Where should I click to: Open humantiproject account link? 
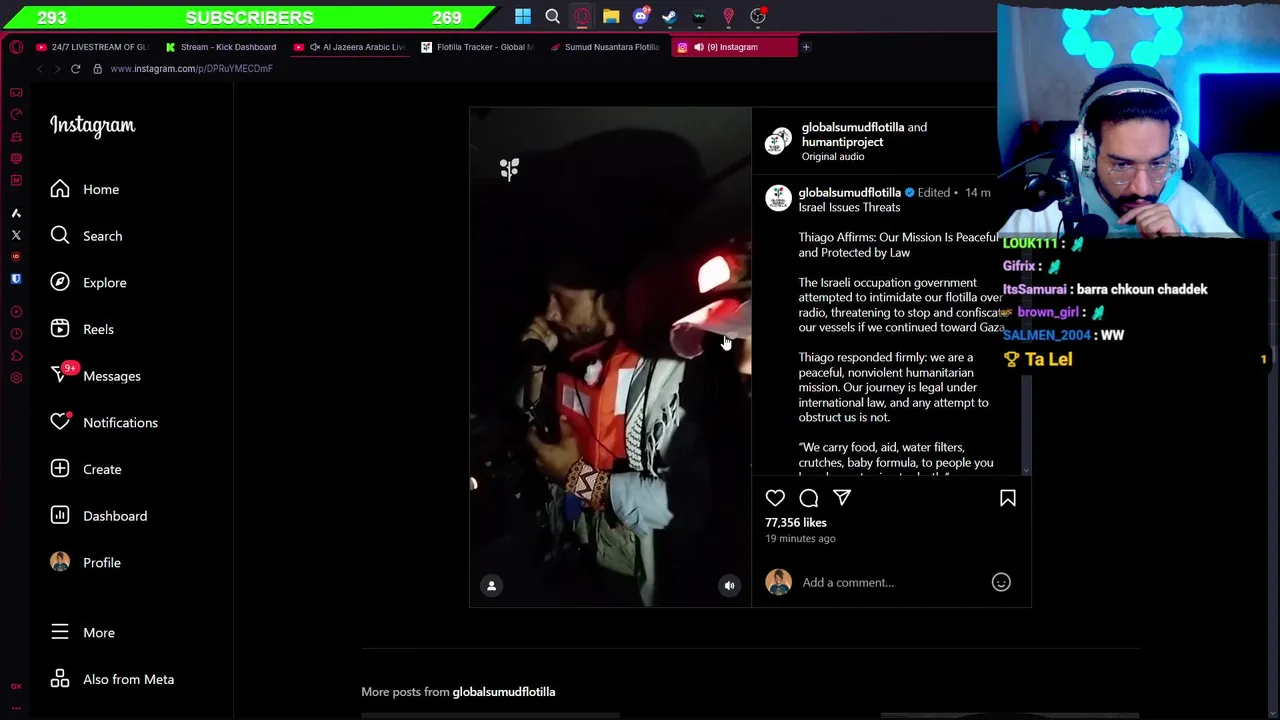point(842,142)
